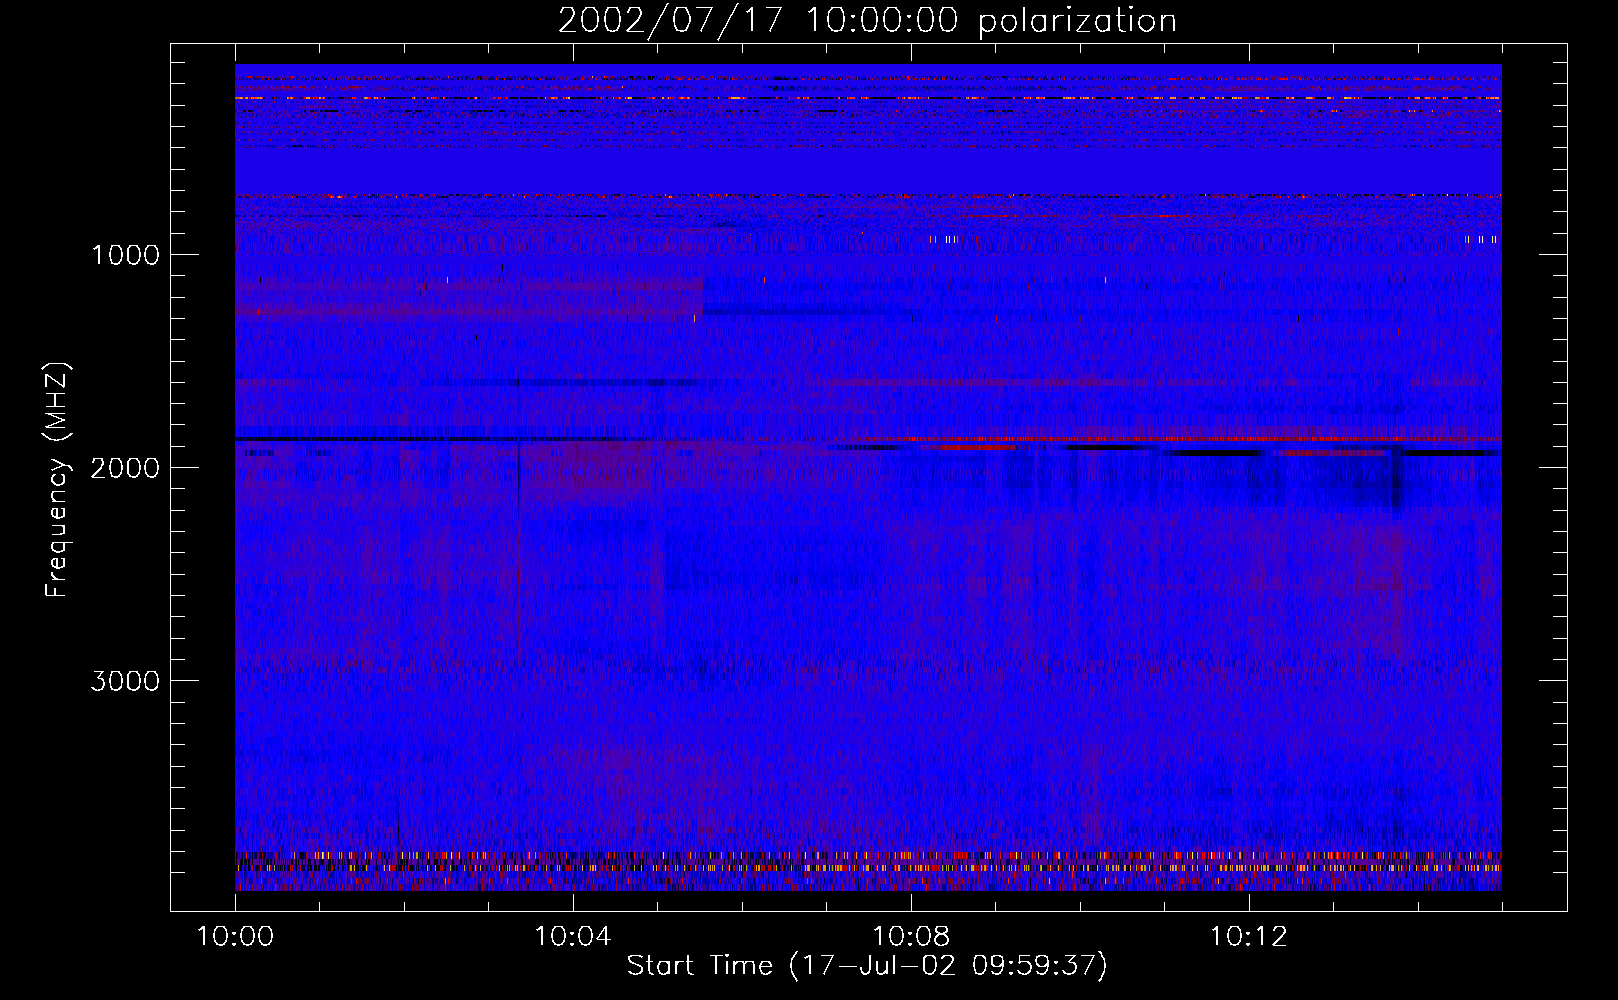
Task: Click the 10:08 time tick label
Action: click(911, 937)
